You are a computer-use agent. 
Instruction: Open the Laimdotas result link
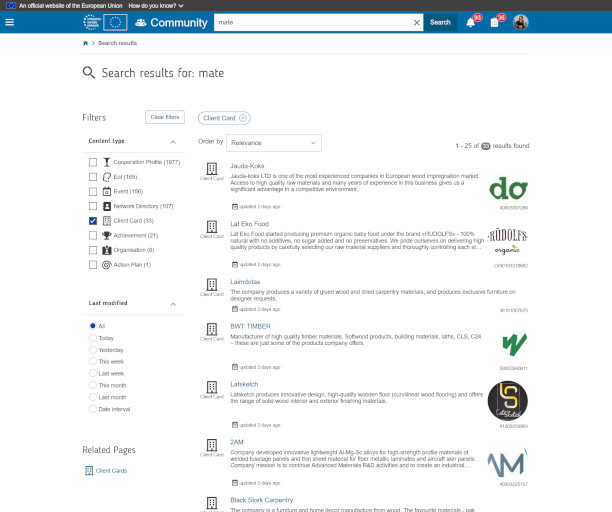tap(245, 281)
